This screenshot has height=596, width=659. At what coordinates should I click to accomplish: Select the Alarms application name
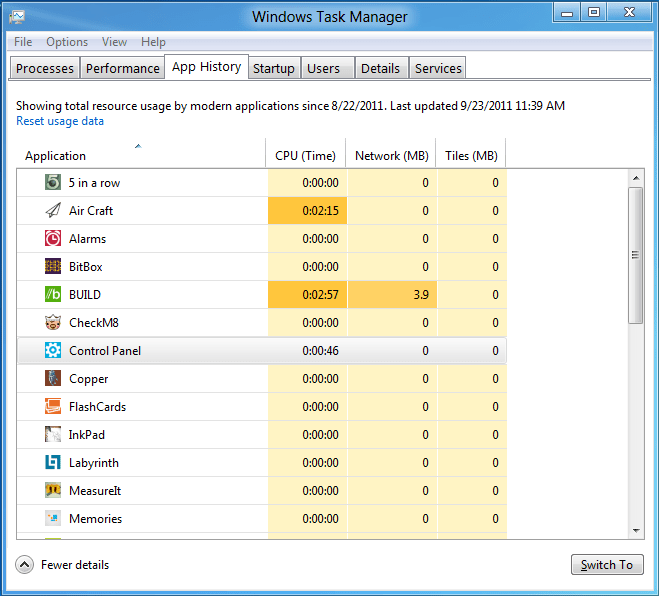pyautogui.click(x=87, y=239)
